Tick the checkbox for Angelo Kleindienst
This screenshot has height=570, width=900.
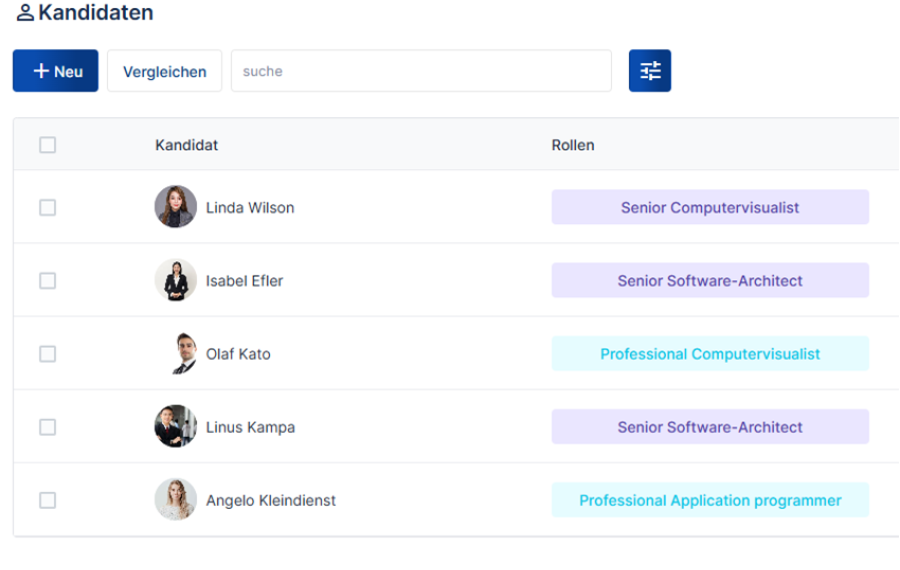pyautogui.click(x=47, y=500)
